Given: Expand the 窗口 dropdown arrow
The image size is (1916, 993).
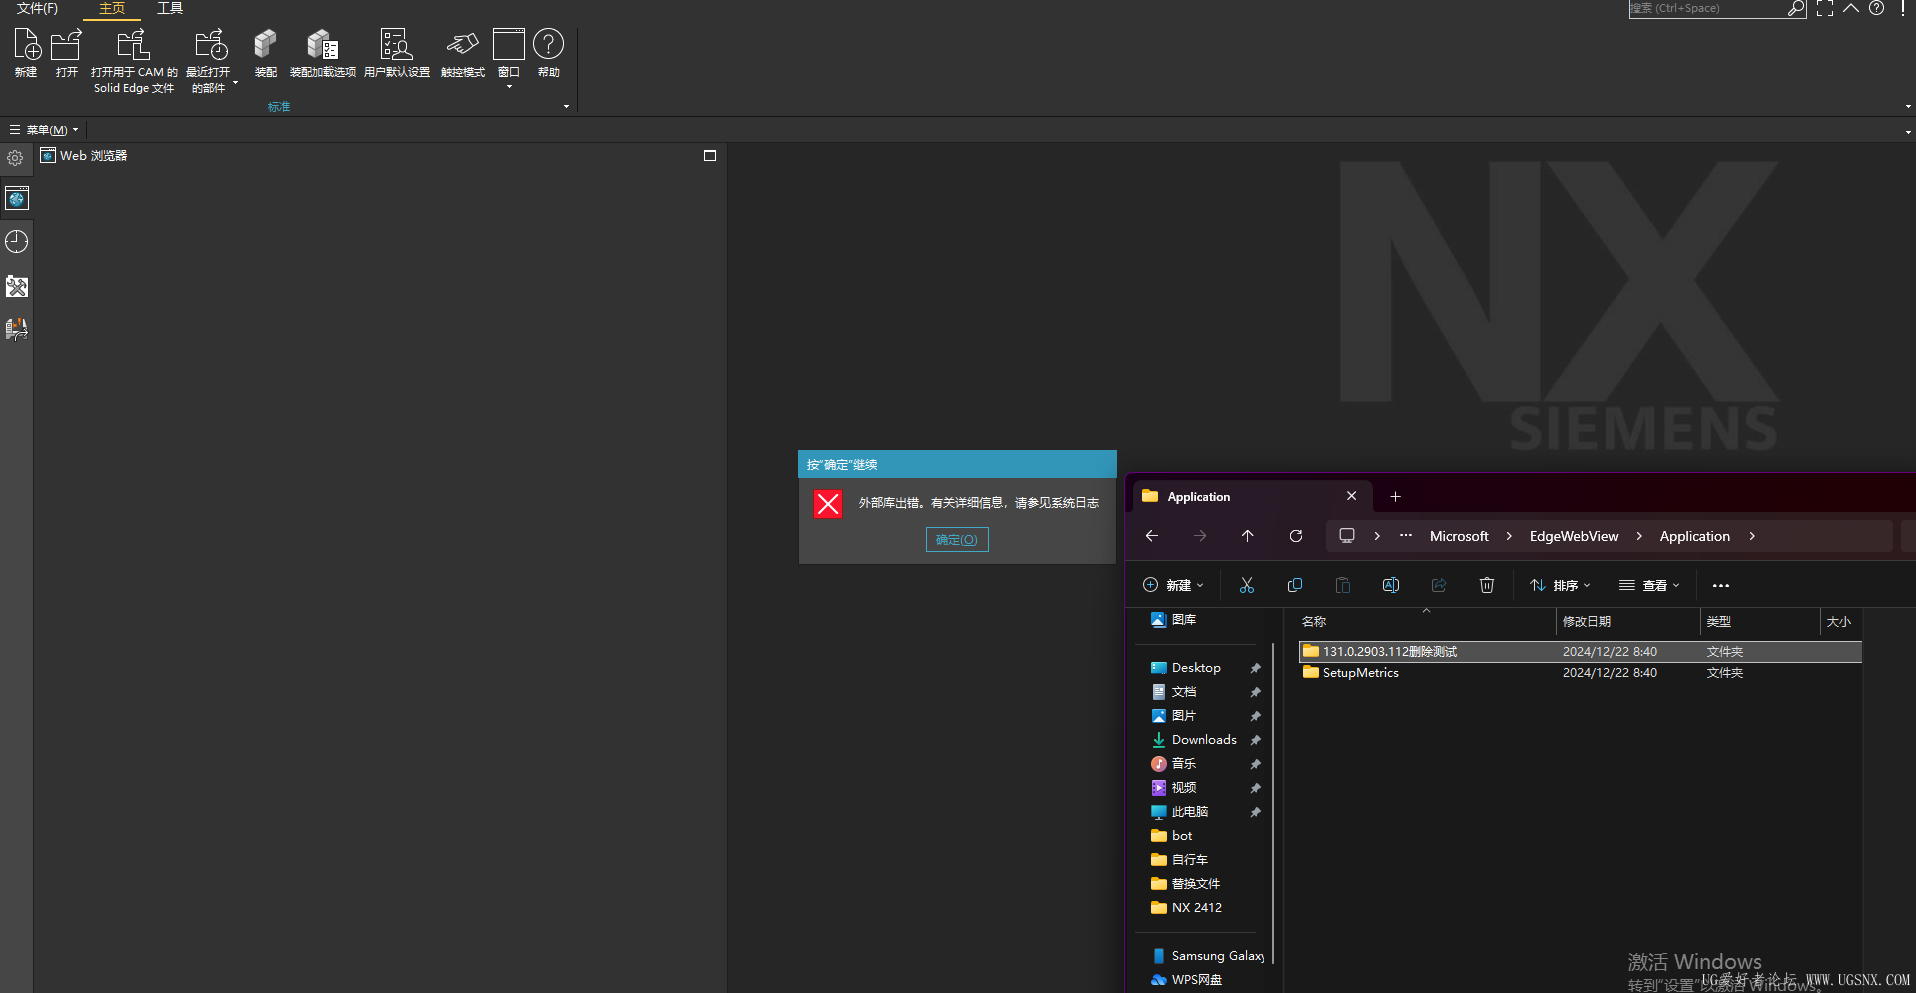Looking at the screenshot, I should point(509,87).
